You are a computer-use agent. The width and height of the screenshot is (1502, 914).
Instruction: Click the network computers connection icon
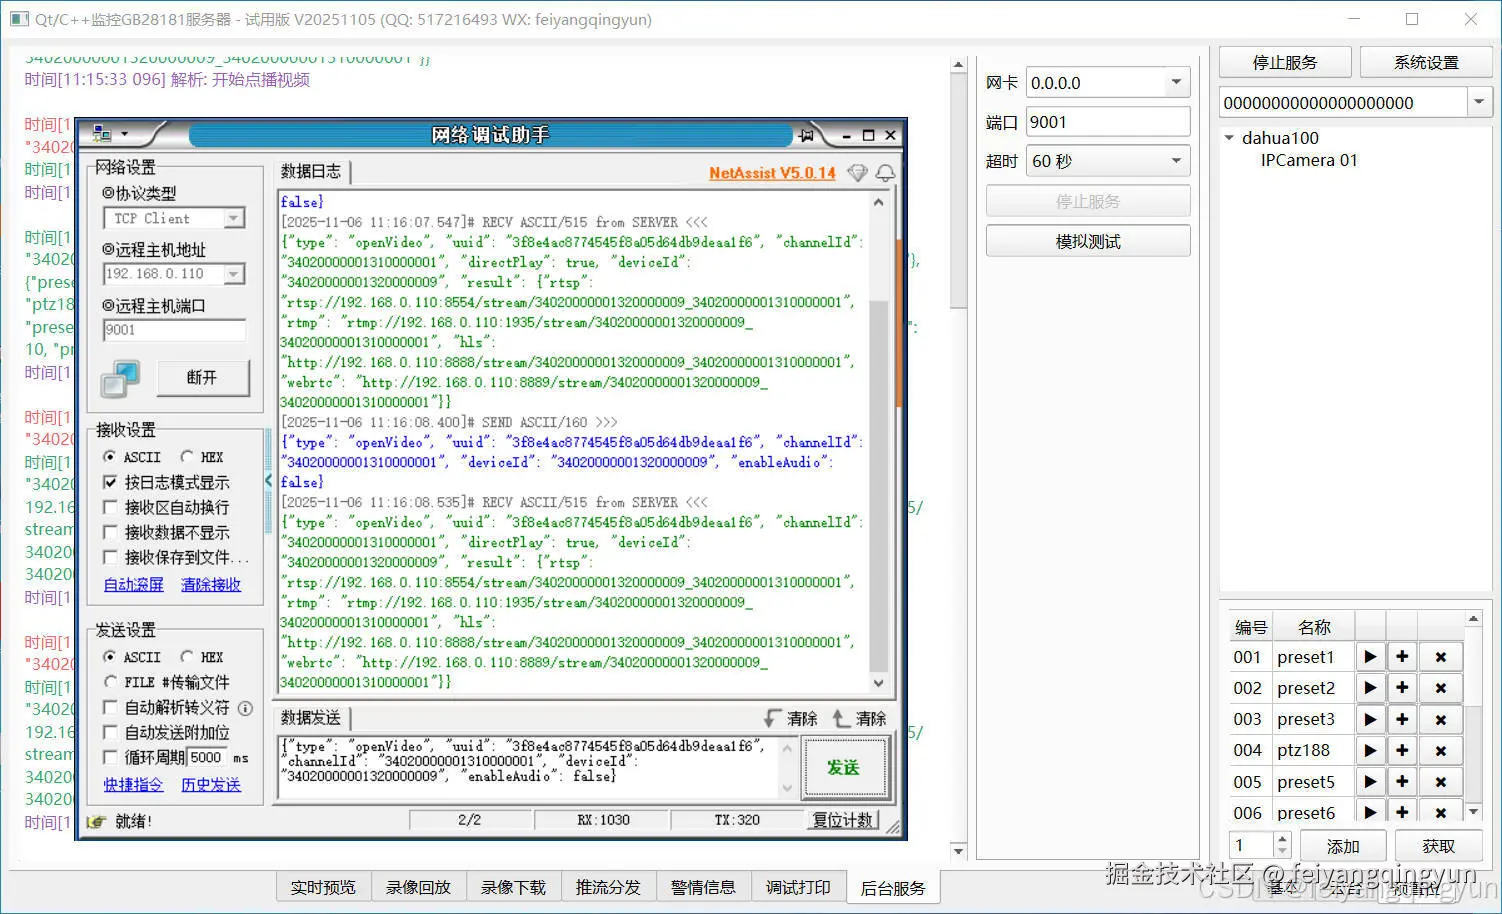(120, 379)
